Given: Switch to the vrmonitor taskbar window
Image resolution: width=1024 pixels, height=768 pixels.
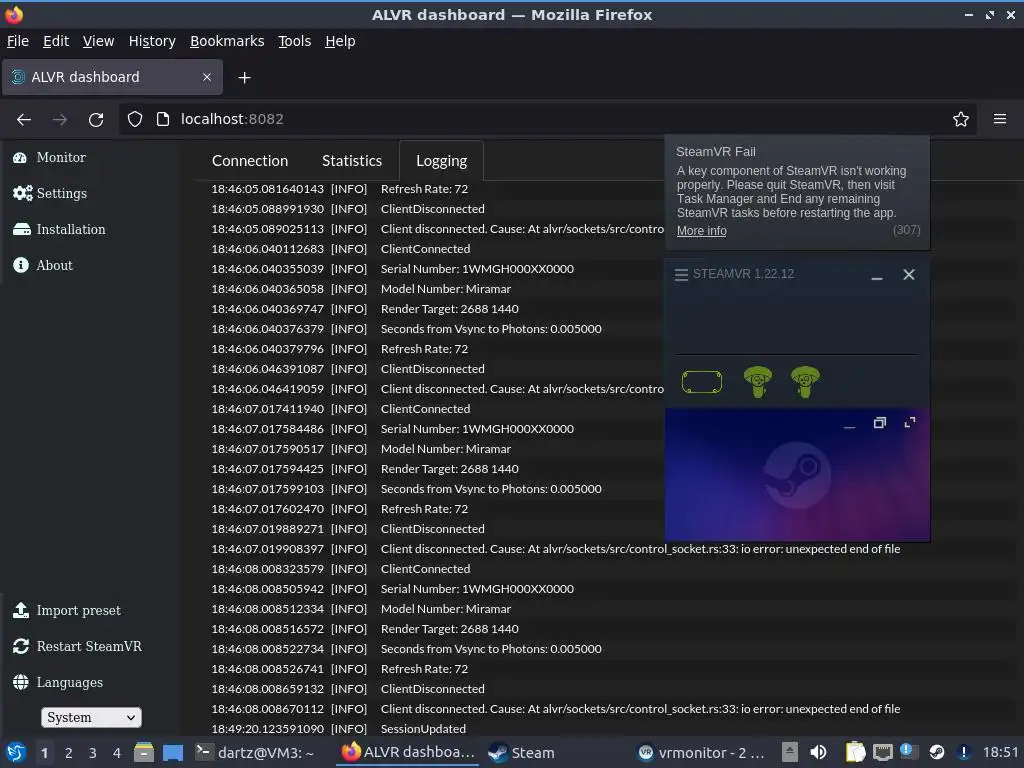Looking at the screenshot, I should coord(701,752).
